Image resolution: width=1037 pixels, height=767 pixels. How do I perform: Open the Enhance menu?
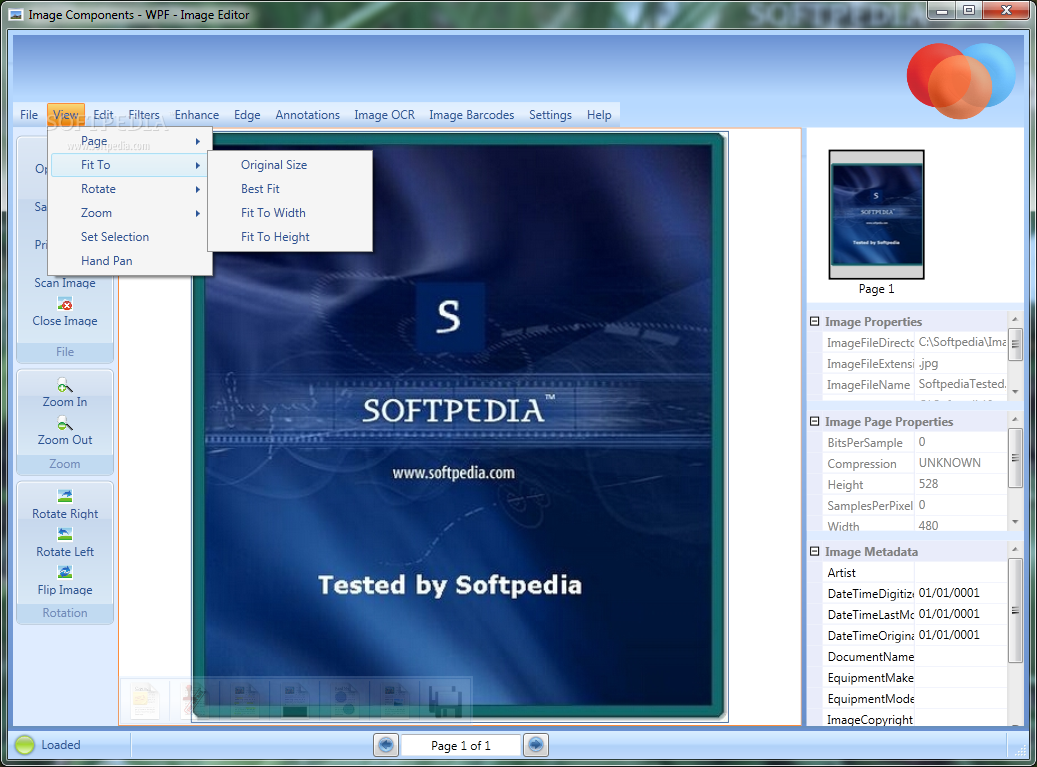196,114
